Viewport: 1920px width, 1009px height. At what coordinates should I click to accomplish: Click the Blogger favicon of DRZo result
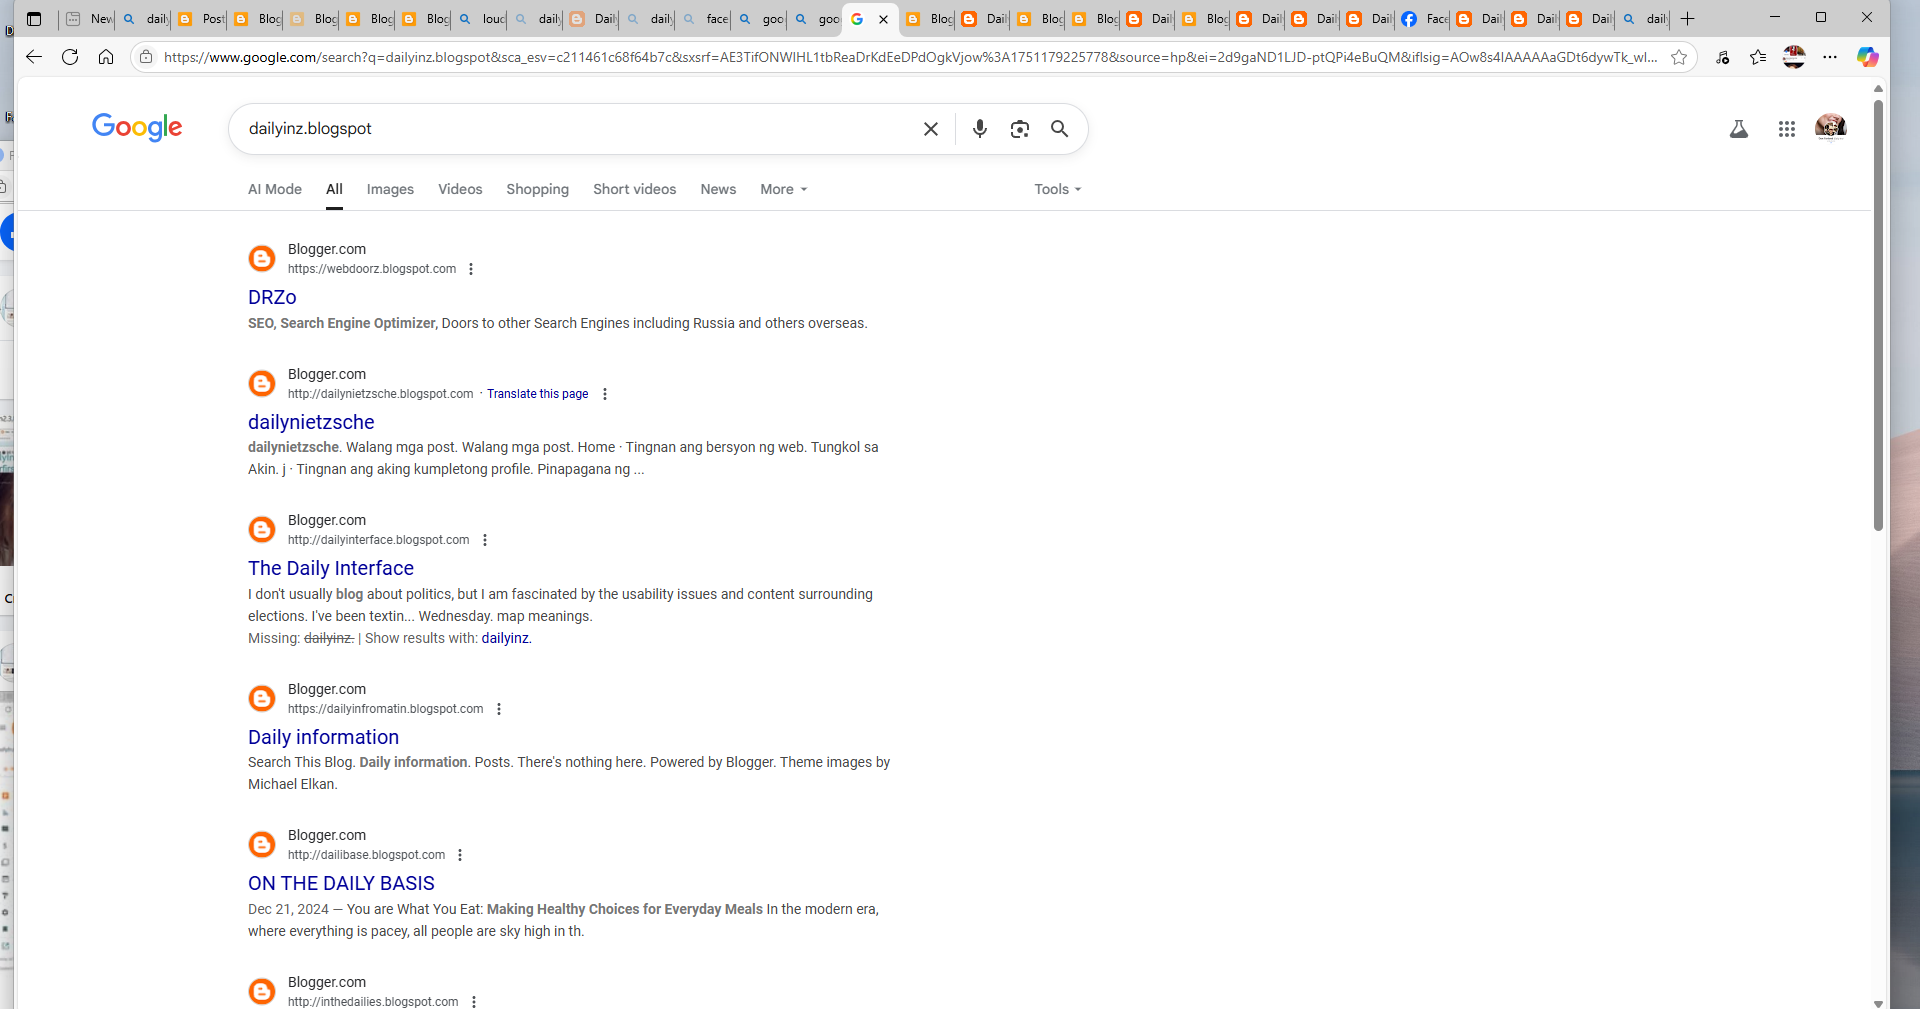coord(262,258)
